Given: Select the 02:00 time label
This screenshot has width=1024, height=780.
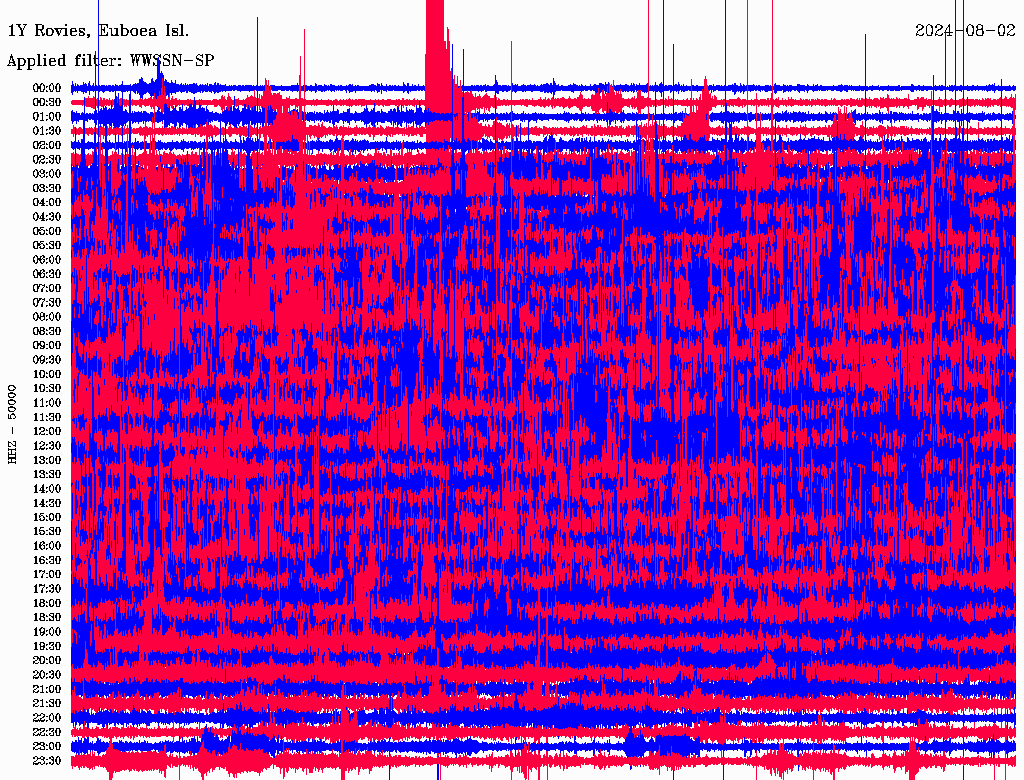Looking at the screenshot, I should [47, 145].
